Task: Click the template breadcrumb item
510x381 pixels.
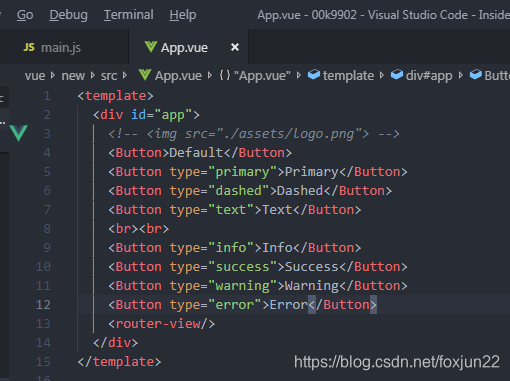Action: [348, 76]
